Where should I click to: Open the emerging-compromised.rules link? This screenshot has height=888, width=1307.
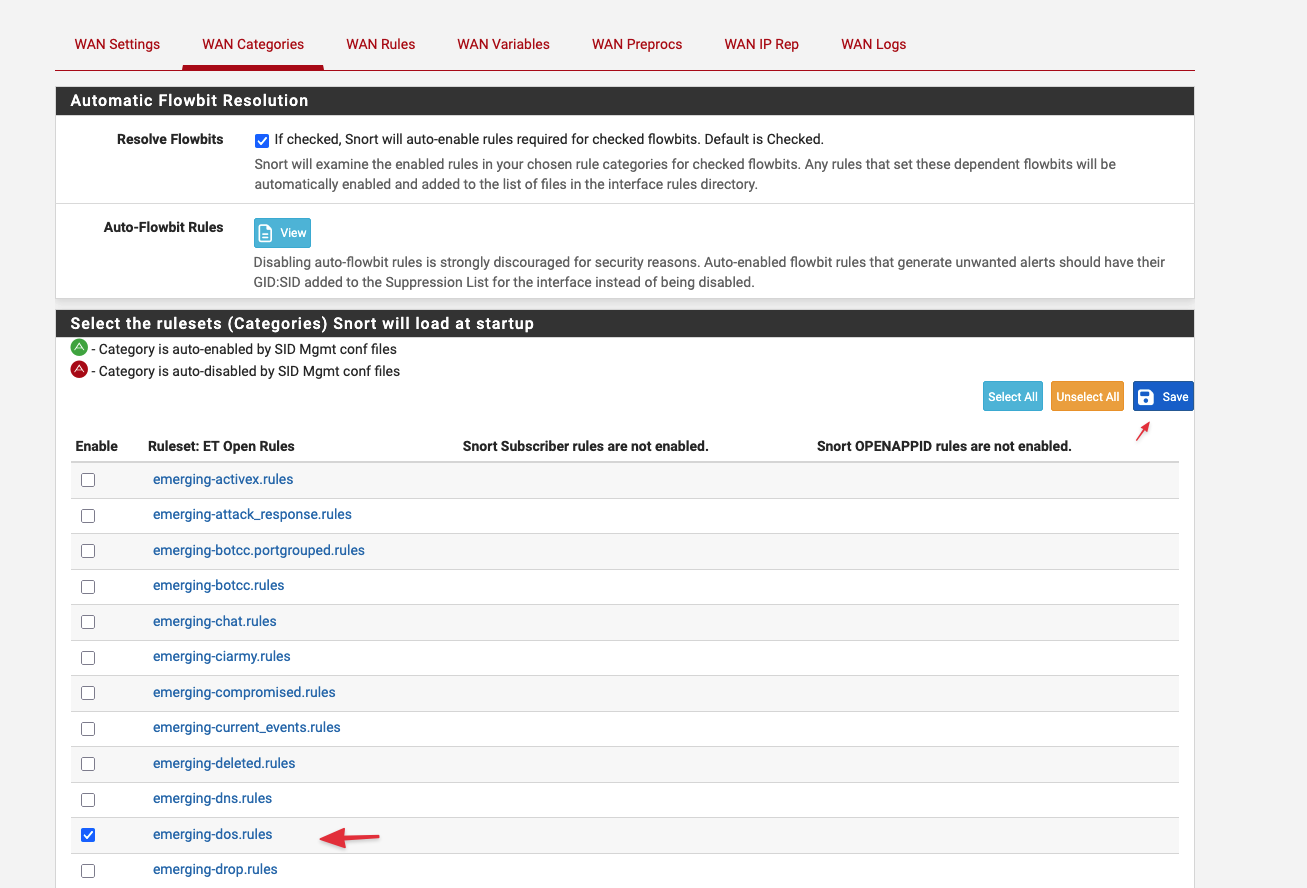pos(244,692)
